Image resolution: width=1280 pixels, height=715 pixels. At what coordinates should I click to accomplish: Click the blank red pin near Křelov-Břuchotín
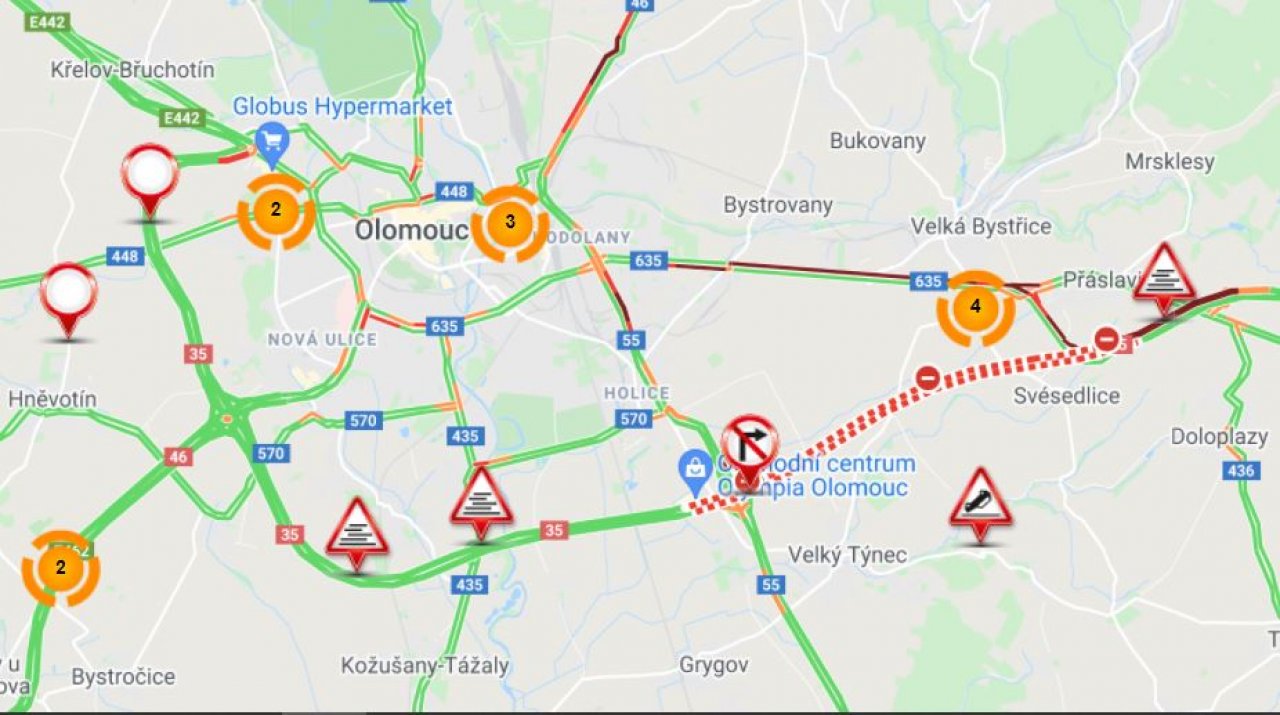(150, 179)
